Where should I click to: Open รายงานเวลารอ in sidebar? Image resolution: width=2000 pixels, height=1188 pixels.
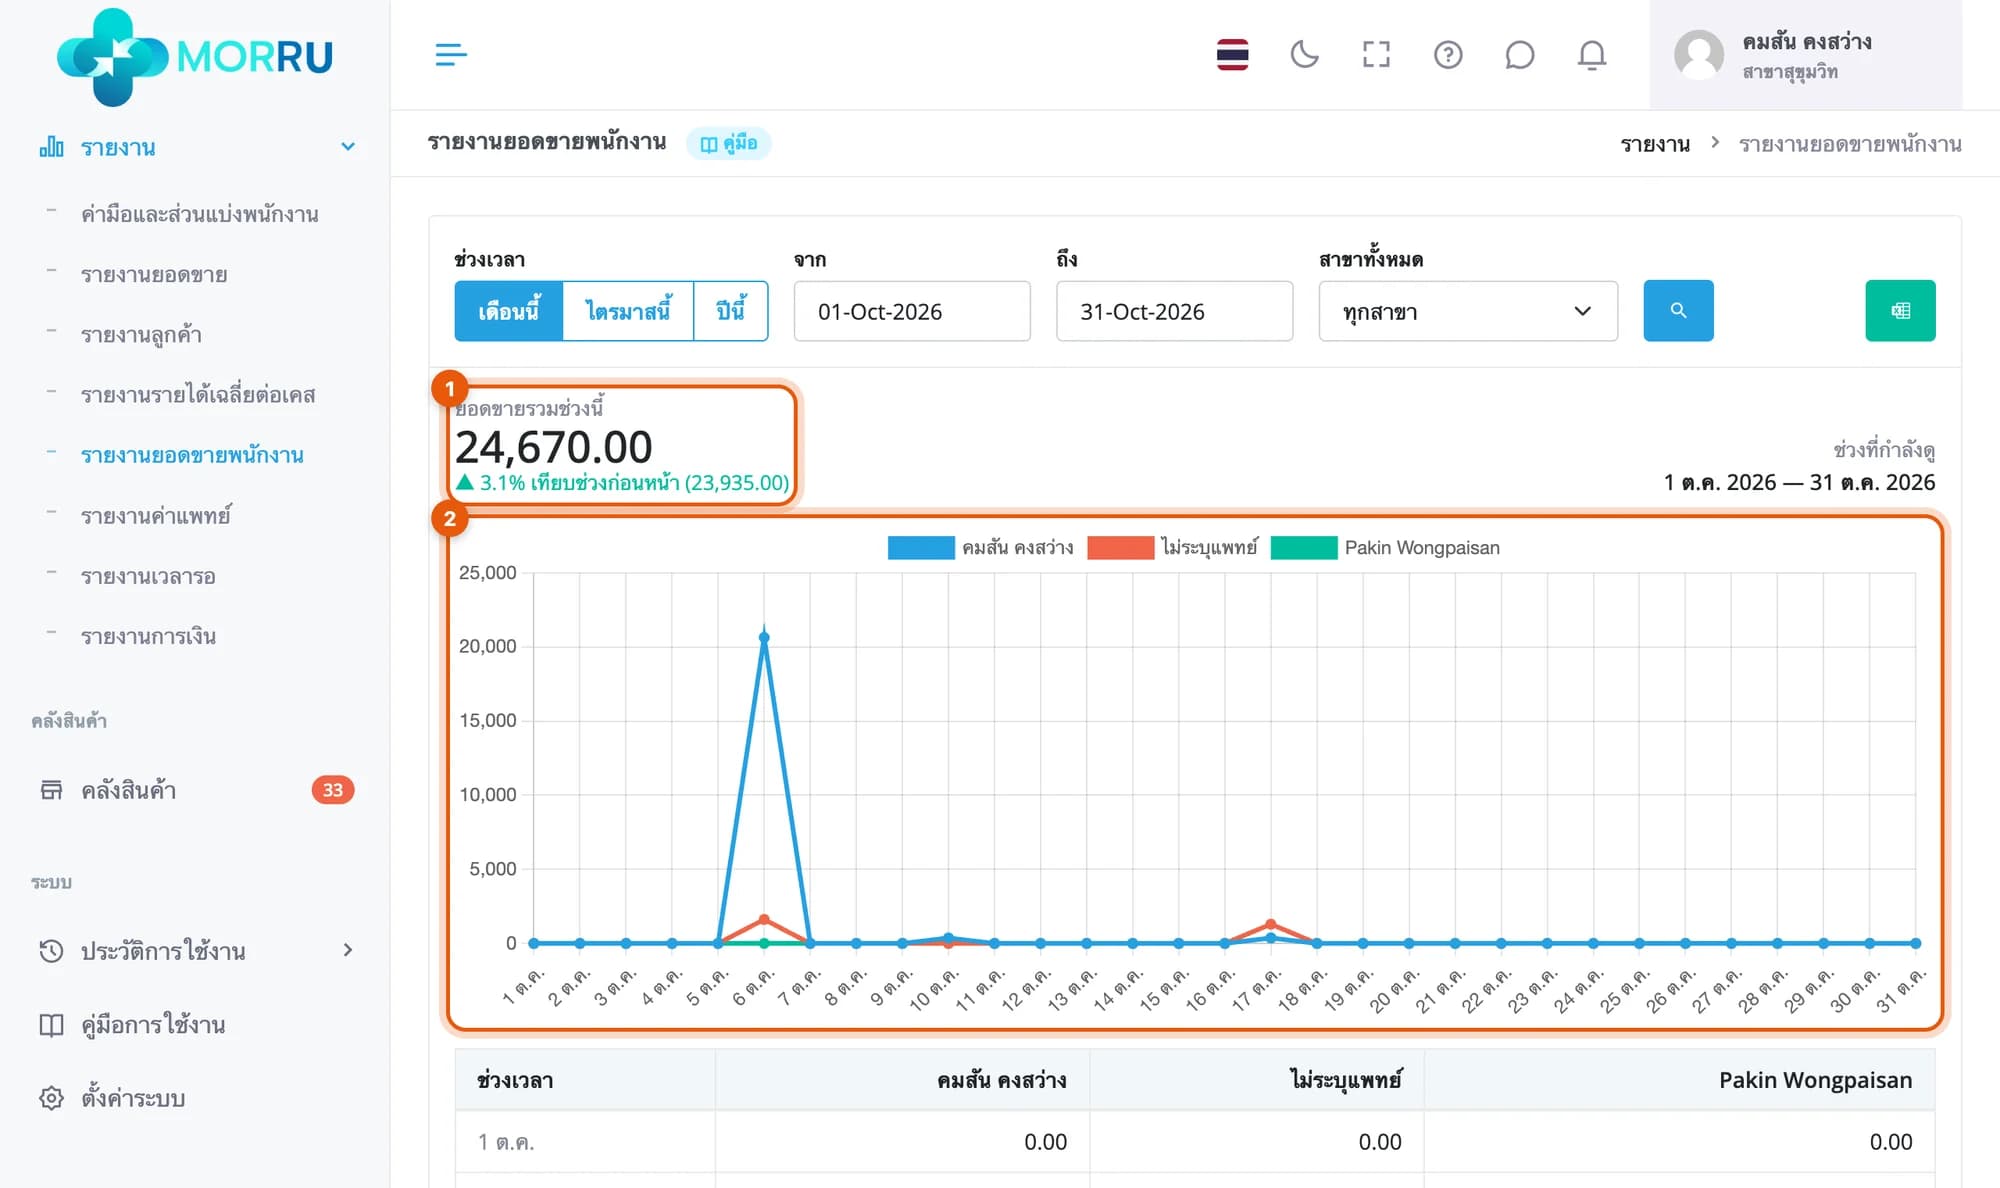click(148, 576)
